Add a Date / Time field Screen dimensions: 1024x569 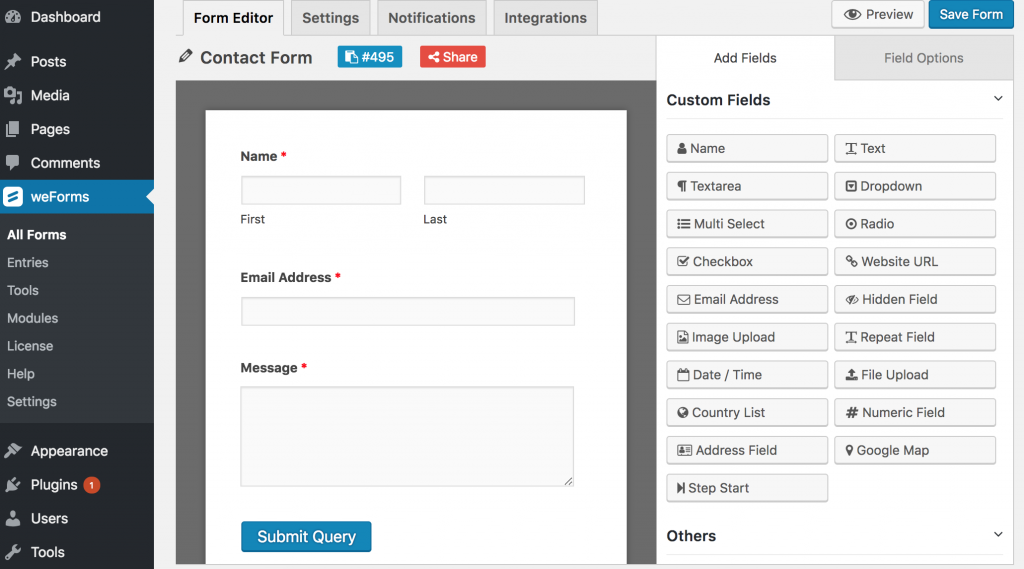click(x=747, y=375)
